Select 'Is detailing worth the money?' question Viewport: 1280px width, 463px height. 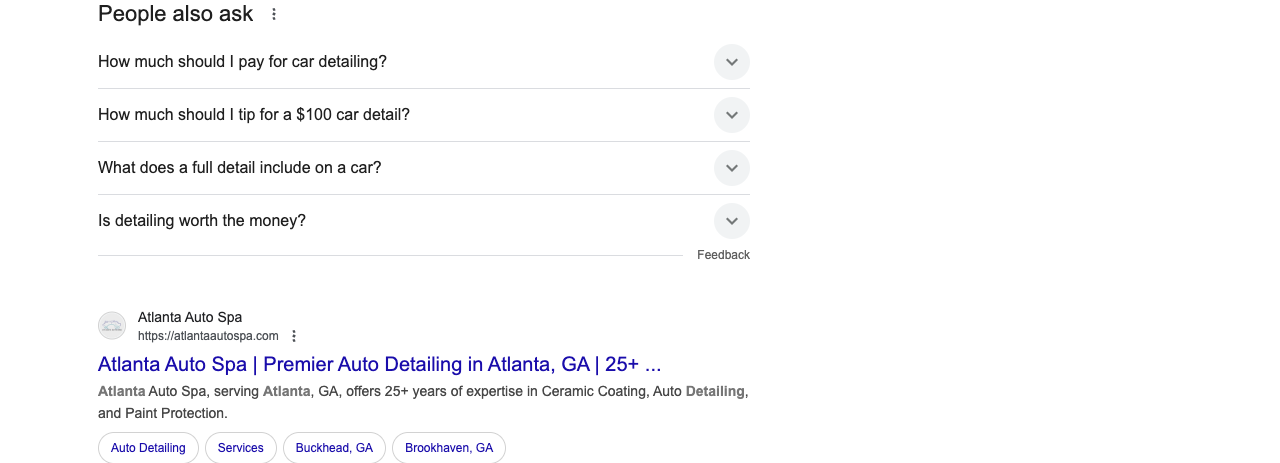202,221
